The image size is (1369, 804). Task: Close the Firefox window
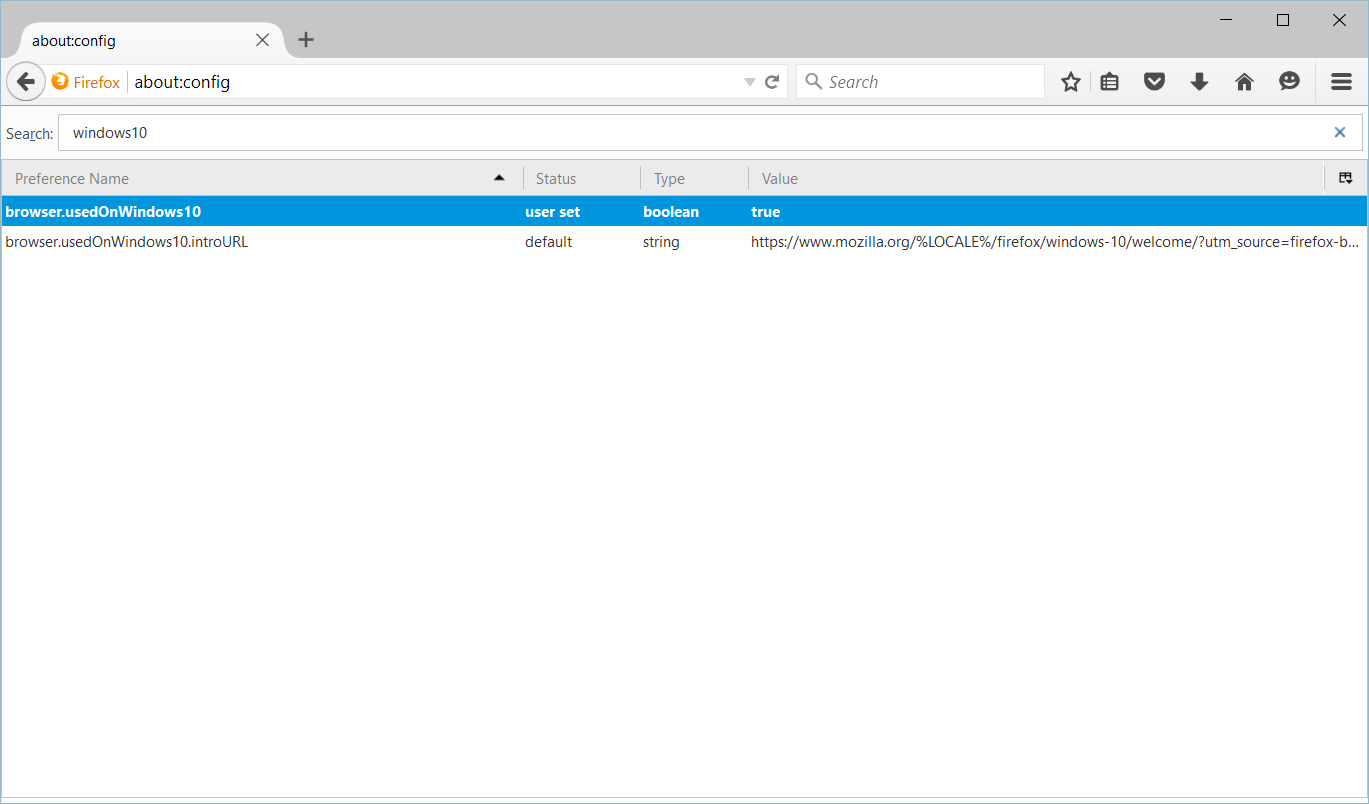(1340, 20)
